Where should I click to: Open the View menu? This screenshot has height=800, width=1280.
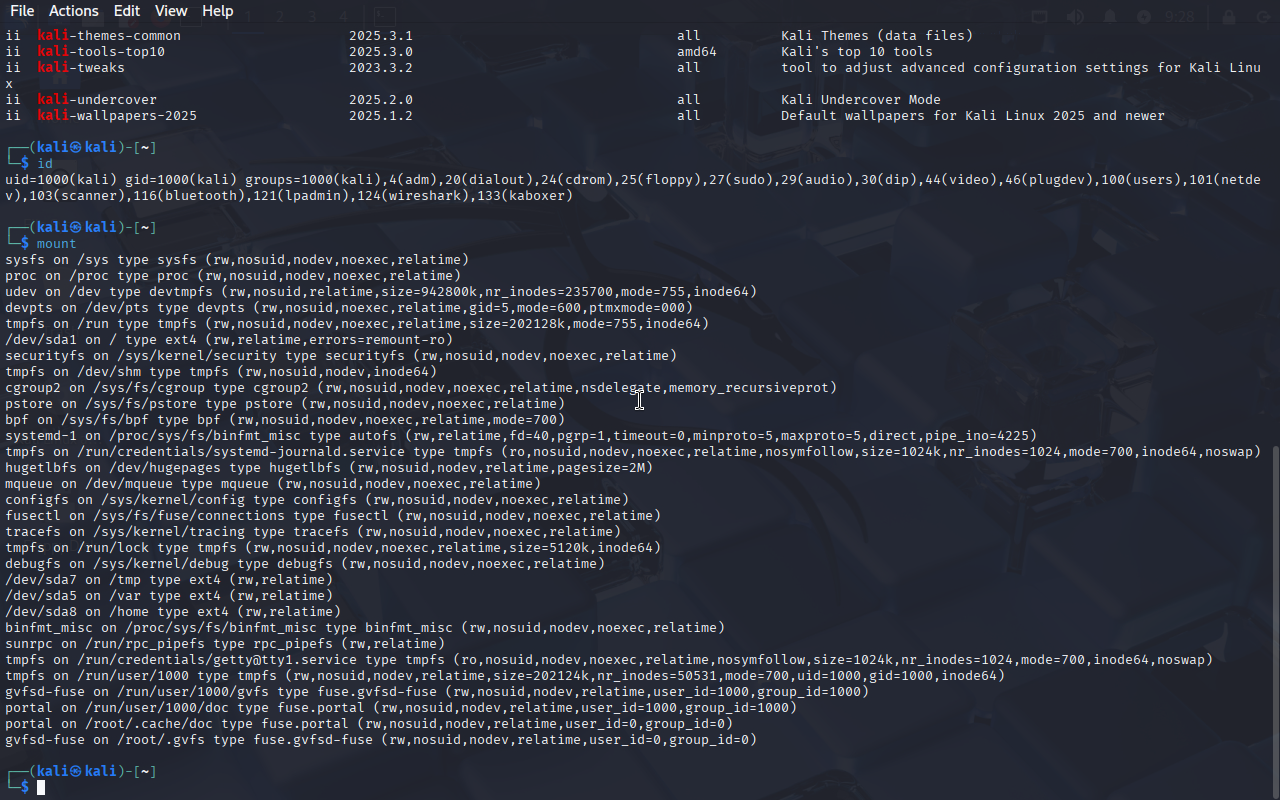click(x=171, y=11)
